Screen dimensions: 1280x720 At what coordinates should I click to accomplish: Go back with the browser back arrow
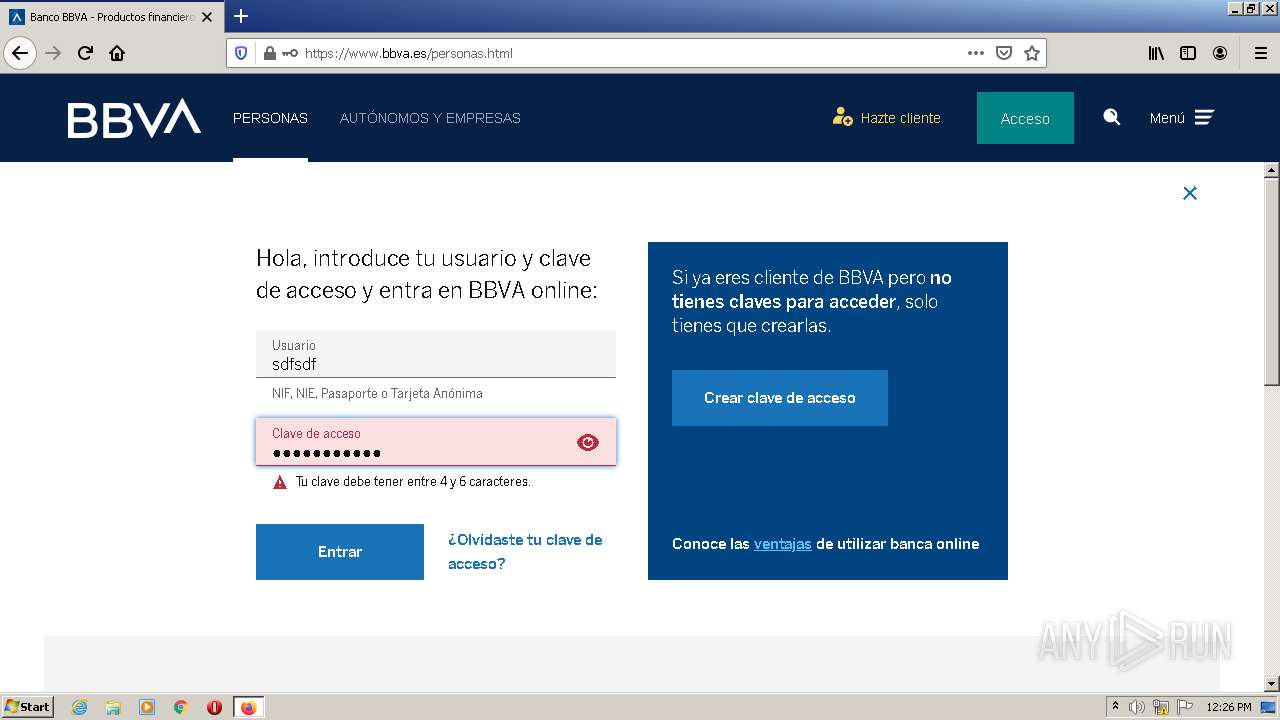pyautogui.click(x=20, y=53)
